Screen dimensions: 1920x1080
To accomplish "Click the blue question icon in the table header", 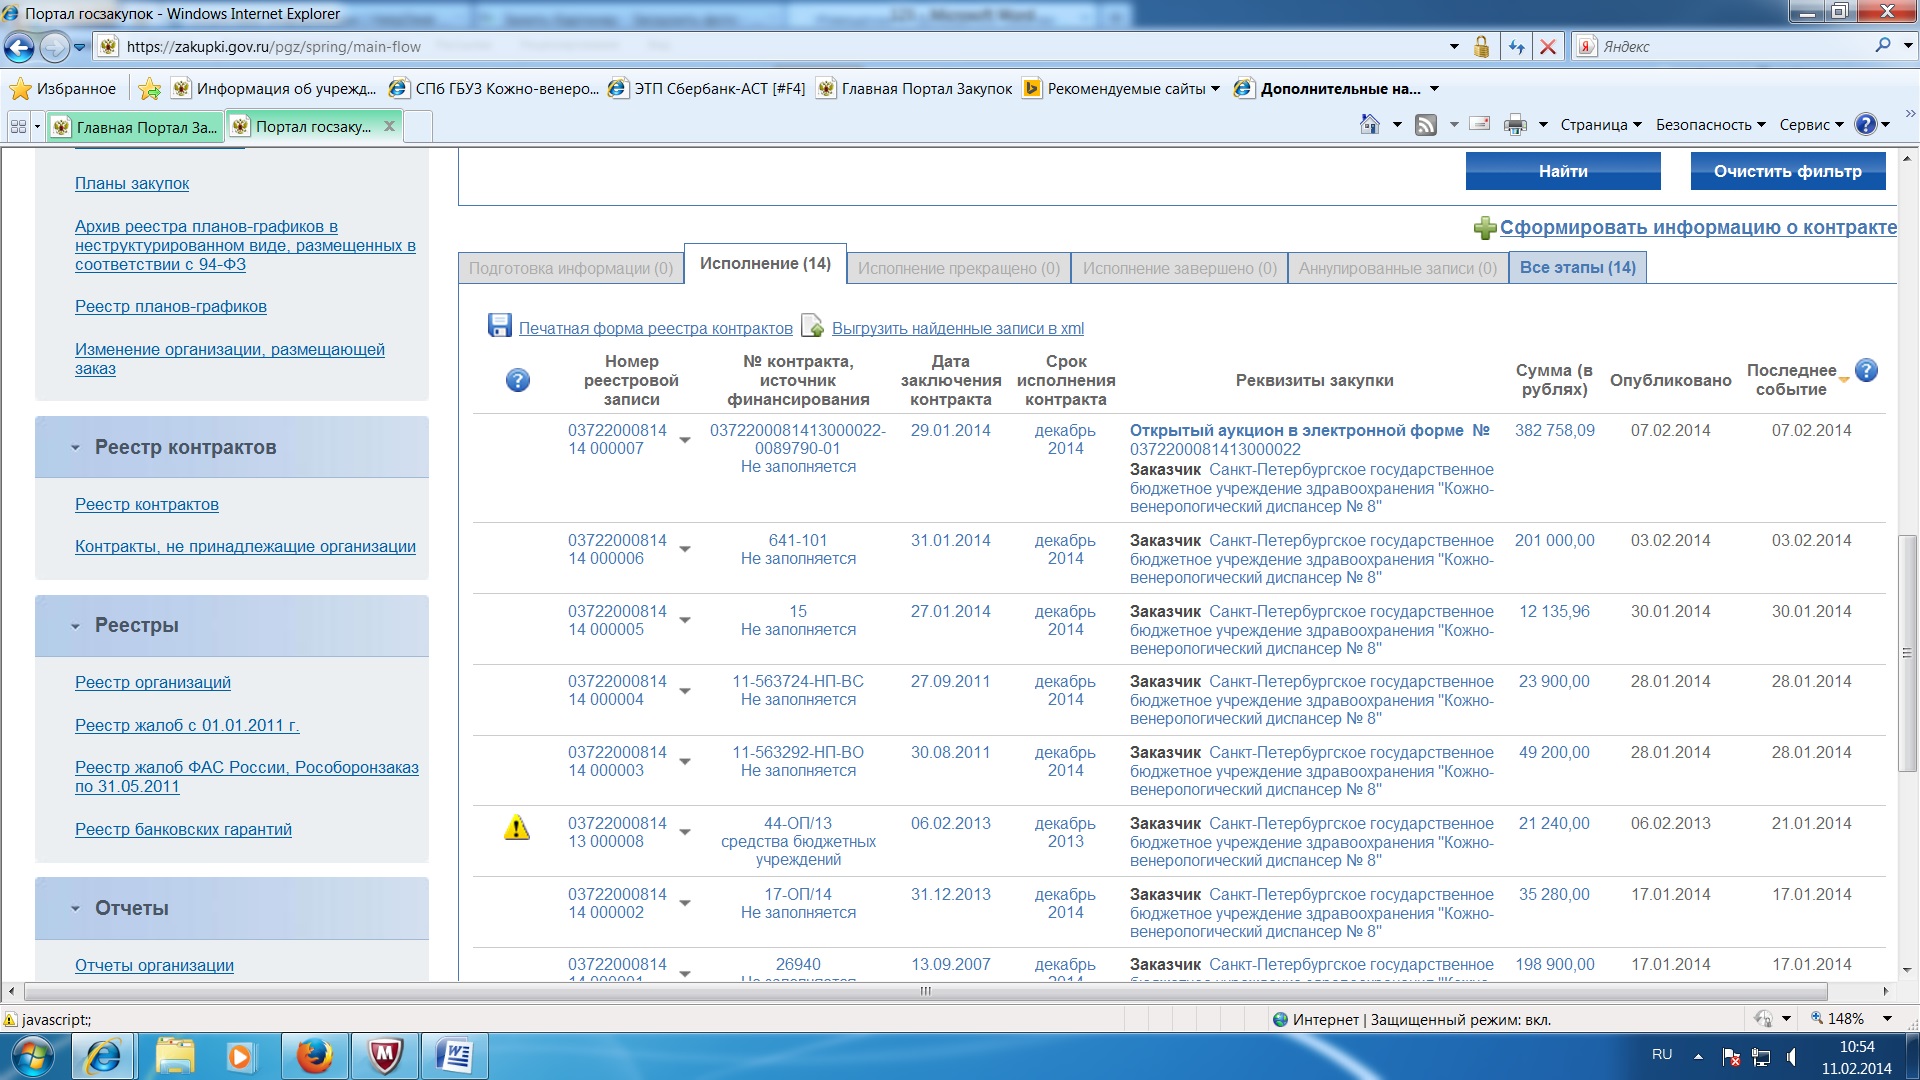I will 517,380.
